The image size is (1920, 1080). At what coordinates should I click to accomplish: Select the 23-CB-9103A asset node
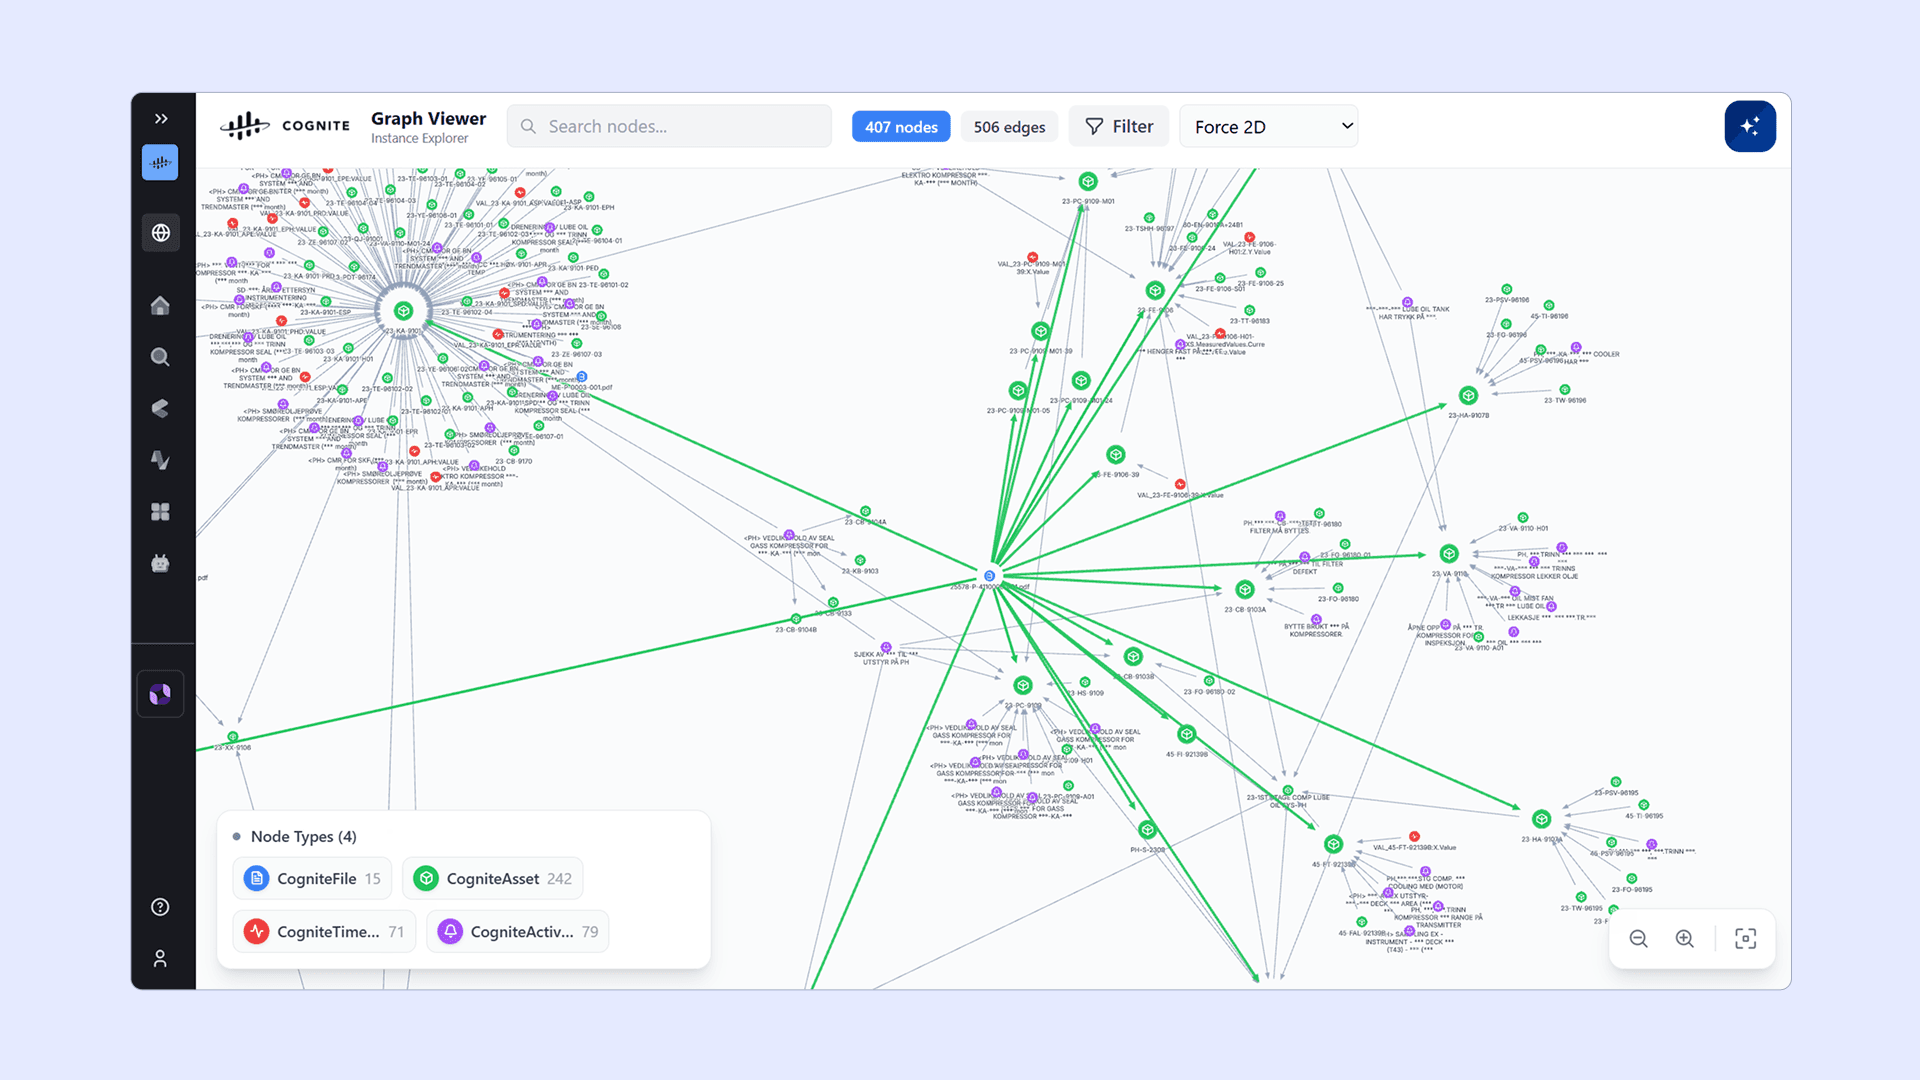pyautogui.click(x=1245, y=590)
